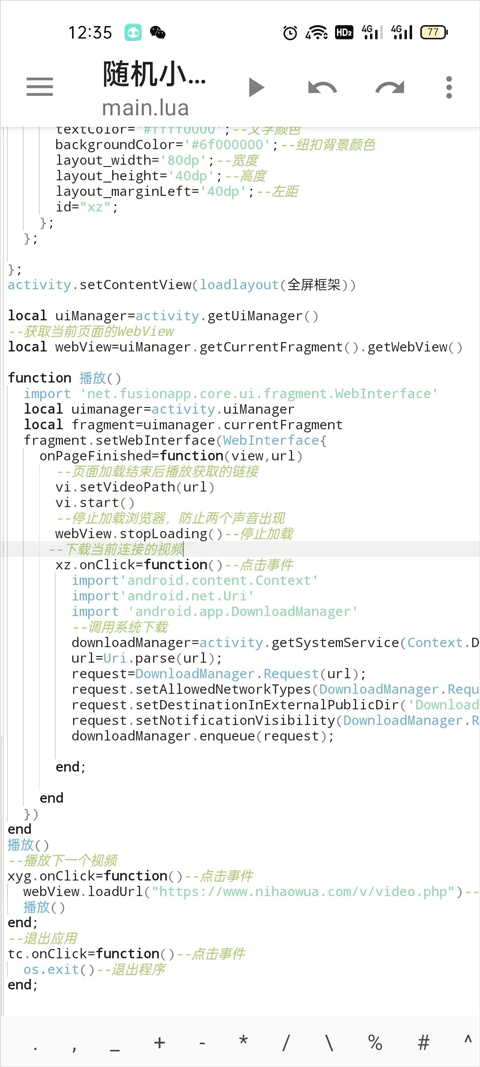The height and width of the screenshot is (1067, 480).
Task: Open the hamburger navigation menu
Action: [x=39, y=86]
